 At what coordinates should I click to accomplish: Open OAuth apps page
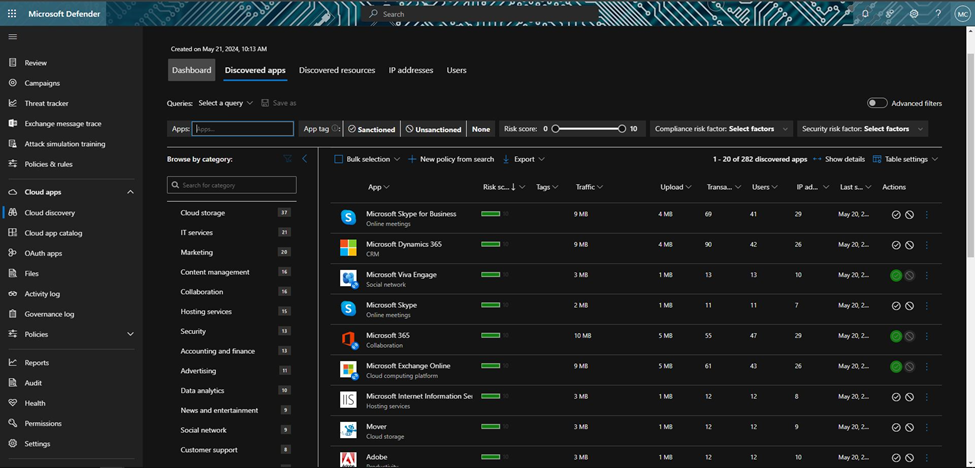point(43,253)
